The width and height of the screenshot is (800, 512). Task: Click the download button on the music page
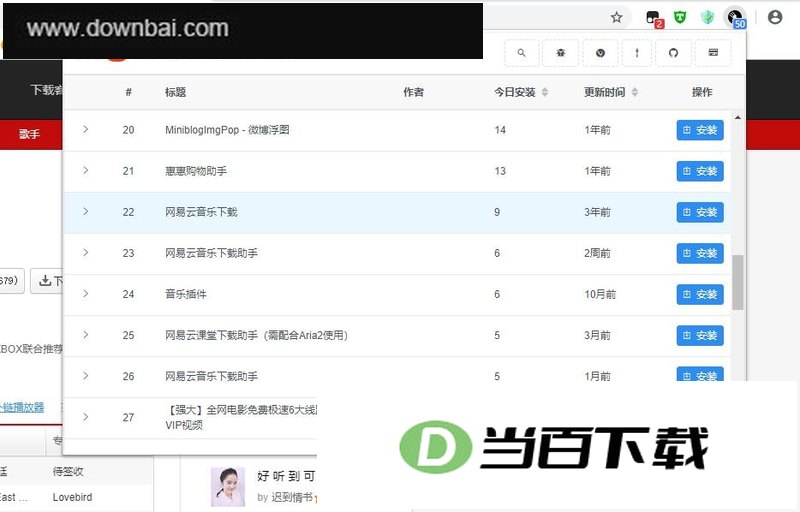click(x=47, y=280)
